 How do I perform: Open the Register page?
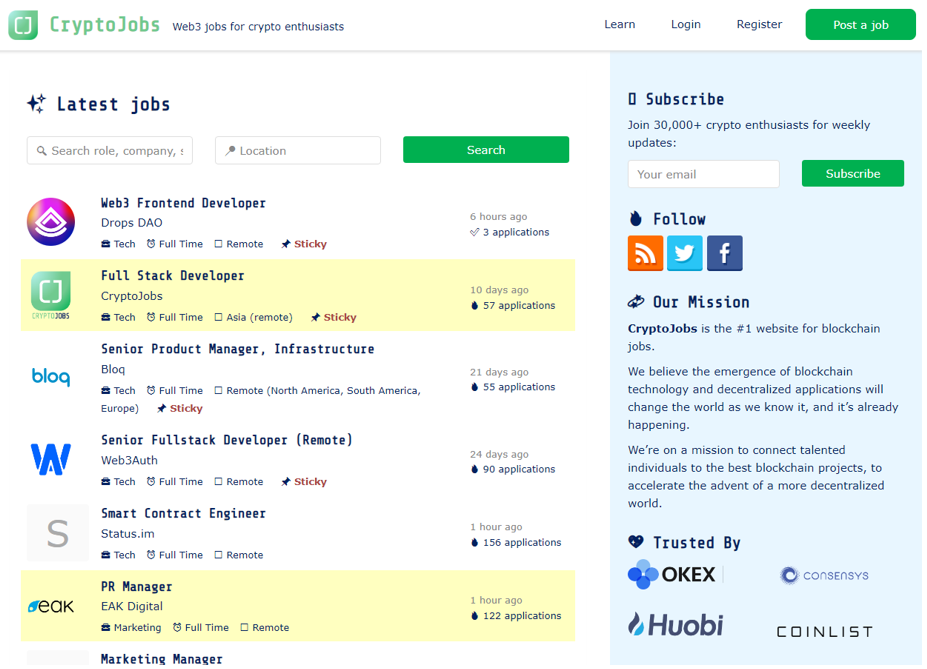coord(759,24)
